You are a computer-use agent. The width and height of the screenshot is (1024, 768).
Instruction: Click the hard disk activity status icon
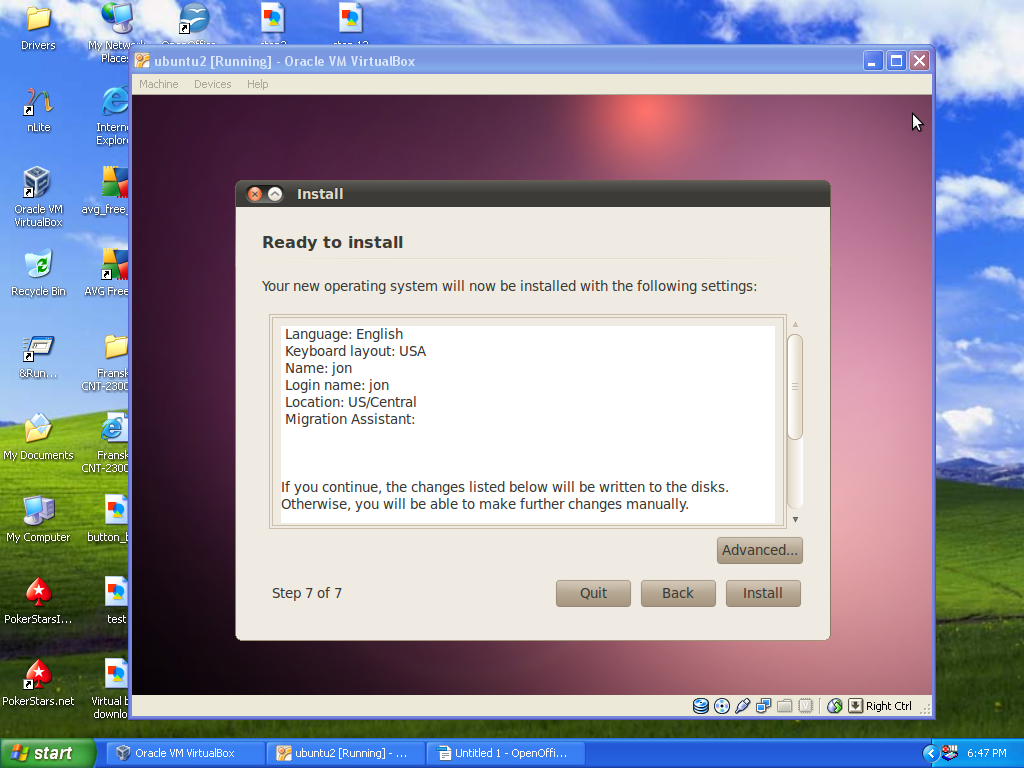pos(701,706)
